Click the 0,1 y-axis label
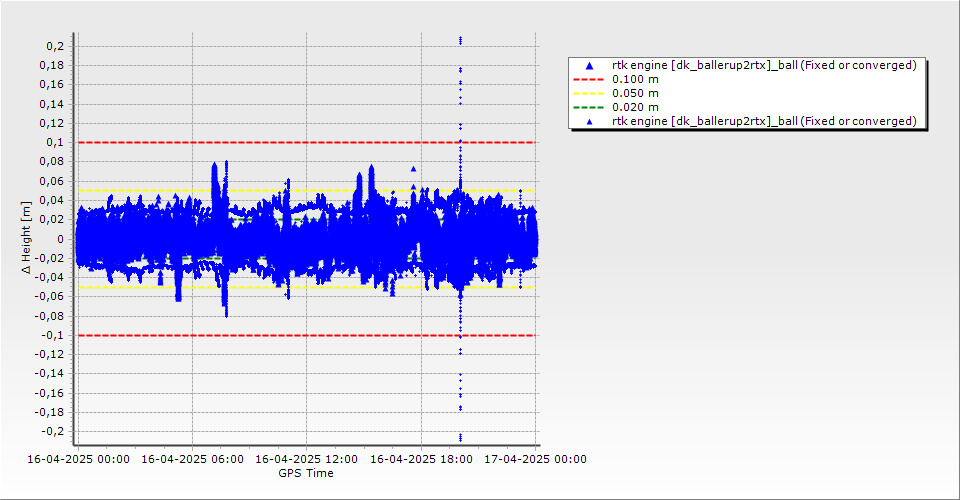This screenshot has height=500, width=960. (x=55, y=143)
